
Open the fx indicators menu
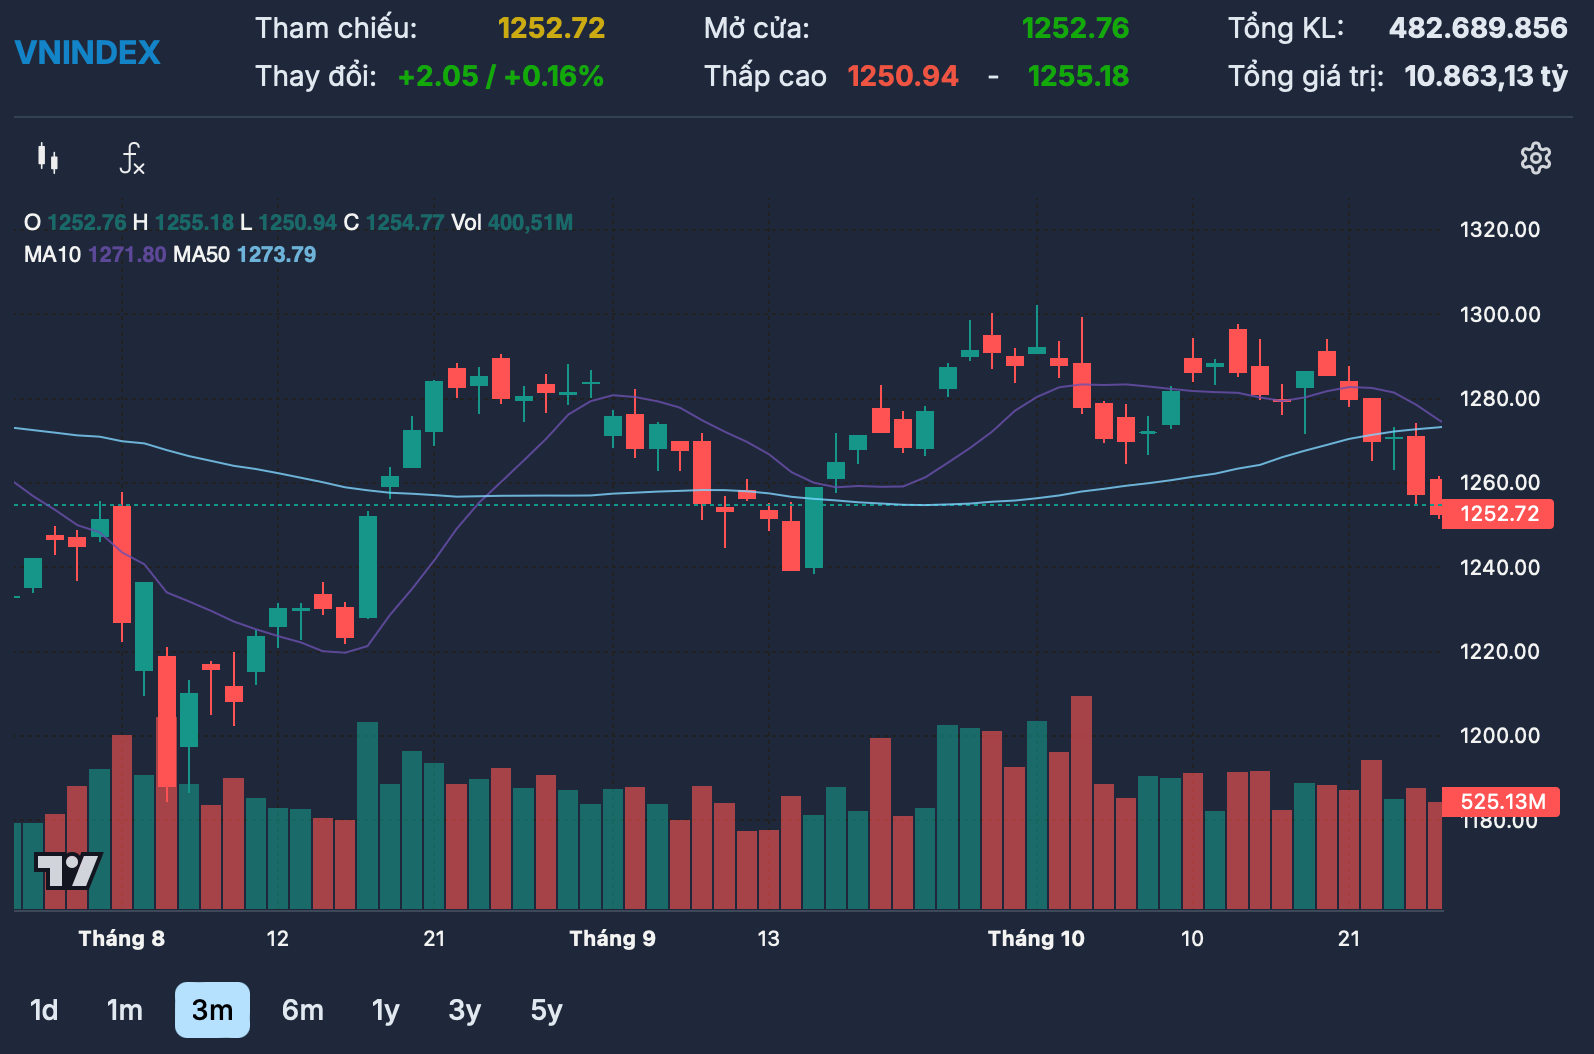click(x=132, y=158)
